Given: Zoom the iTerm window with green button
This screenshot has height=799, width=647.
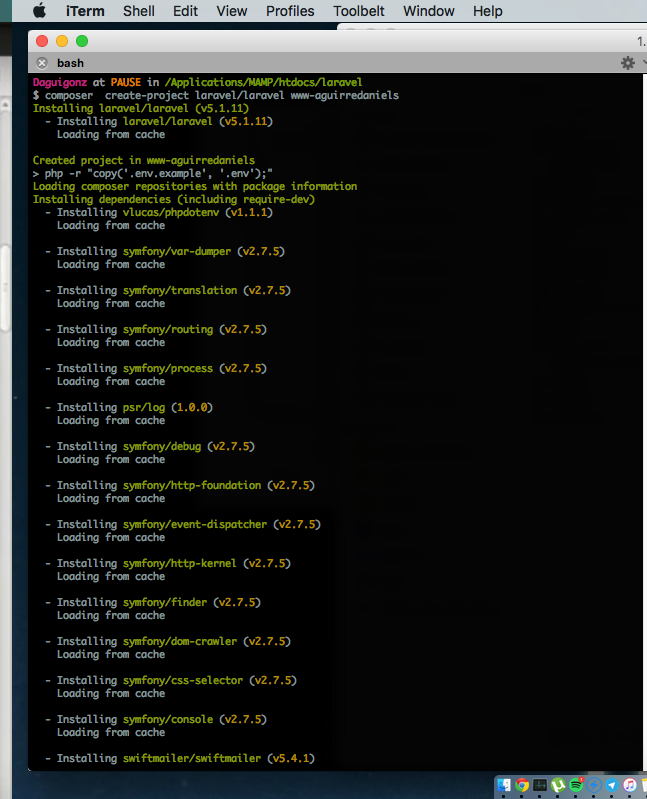Looking at the screenshot, I should click(82, 41).
